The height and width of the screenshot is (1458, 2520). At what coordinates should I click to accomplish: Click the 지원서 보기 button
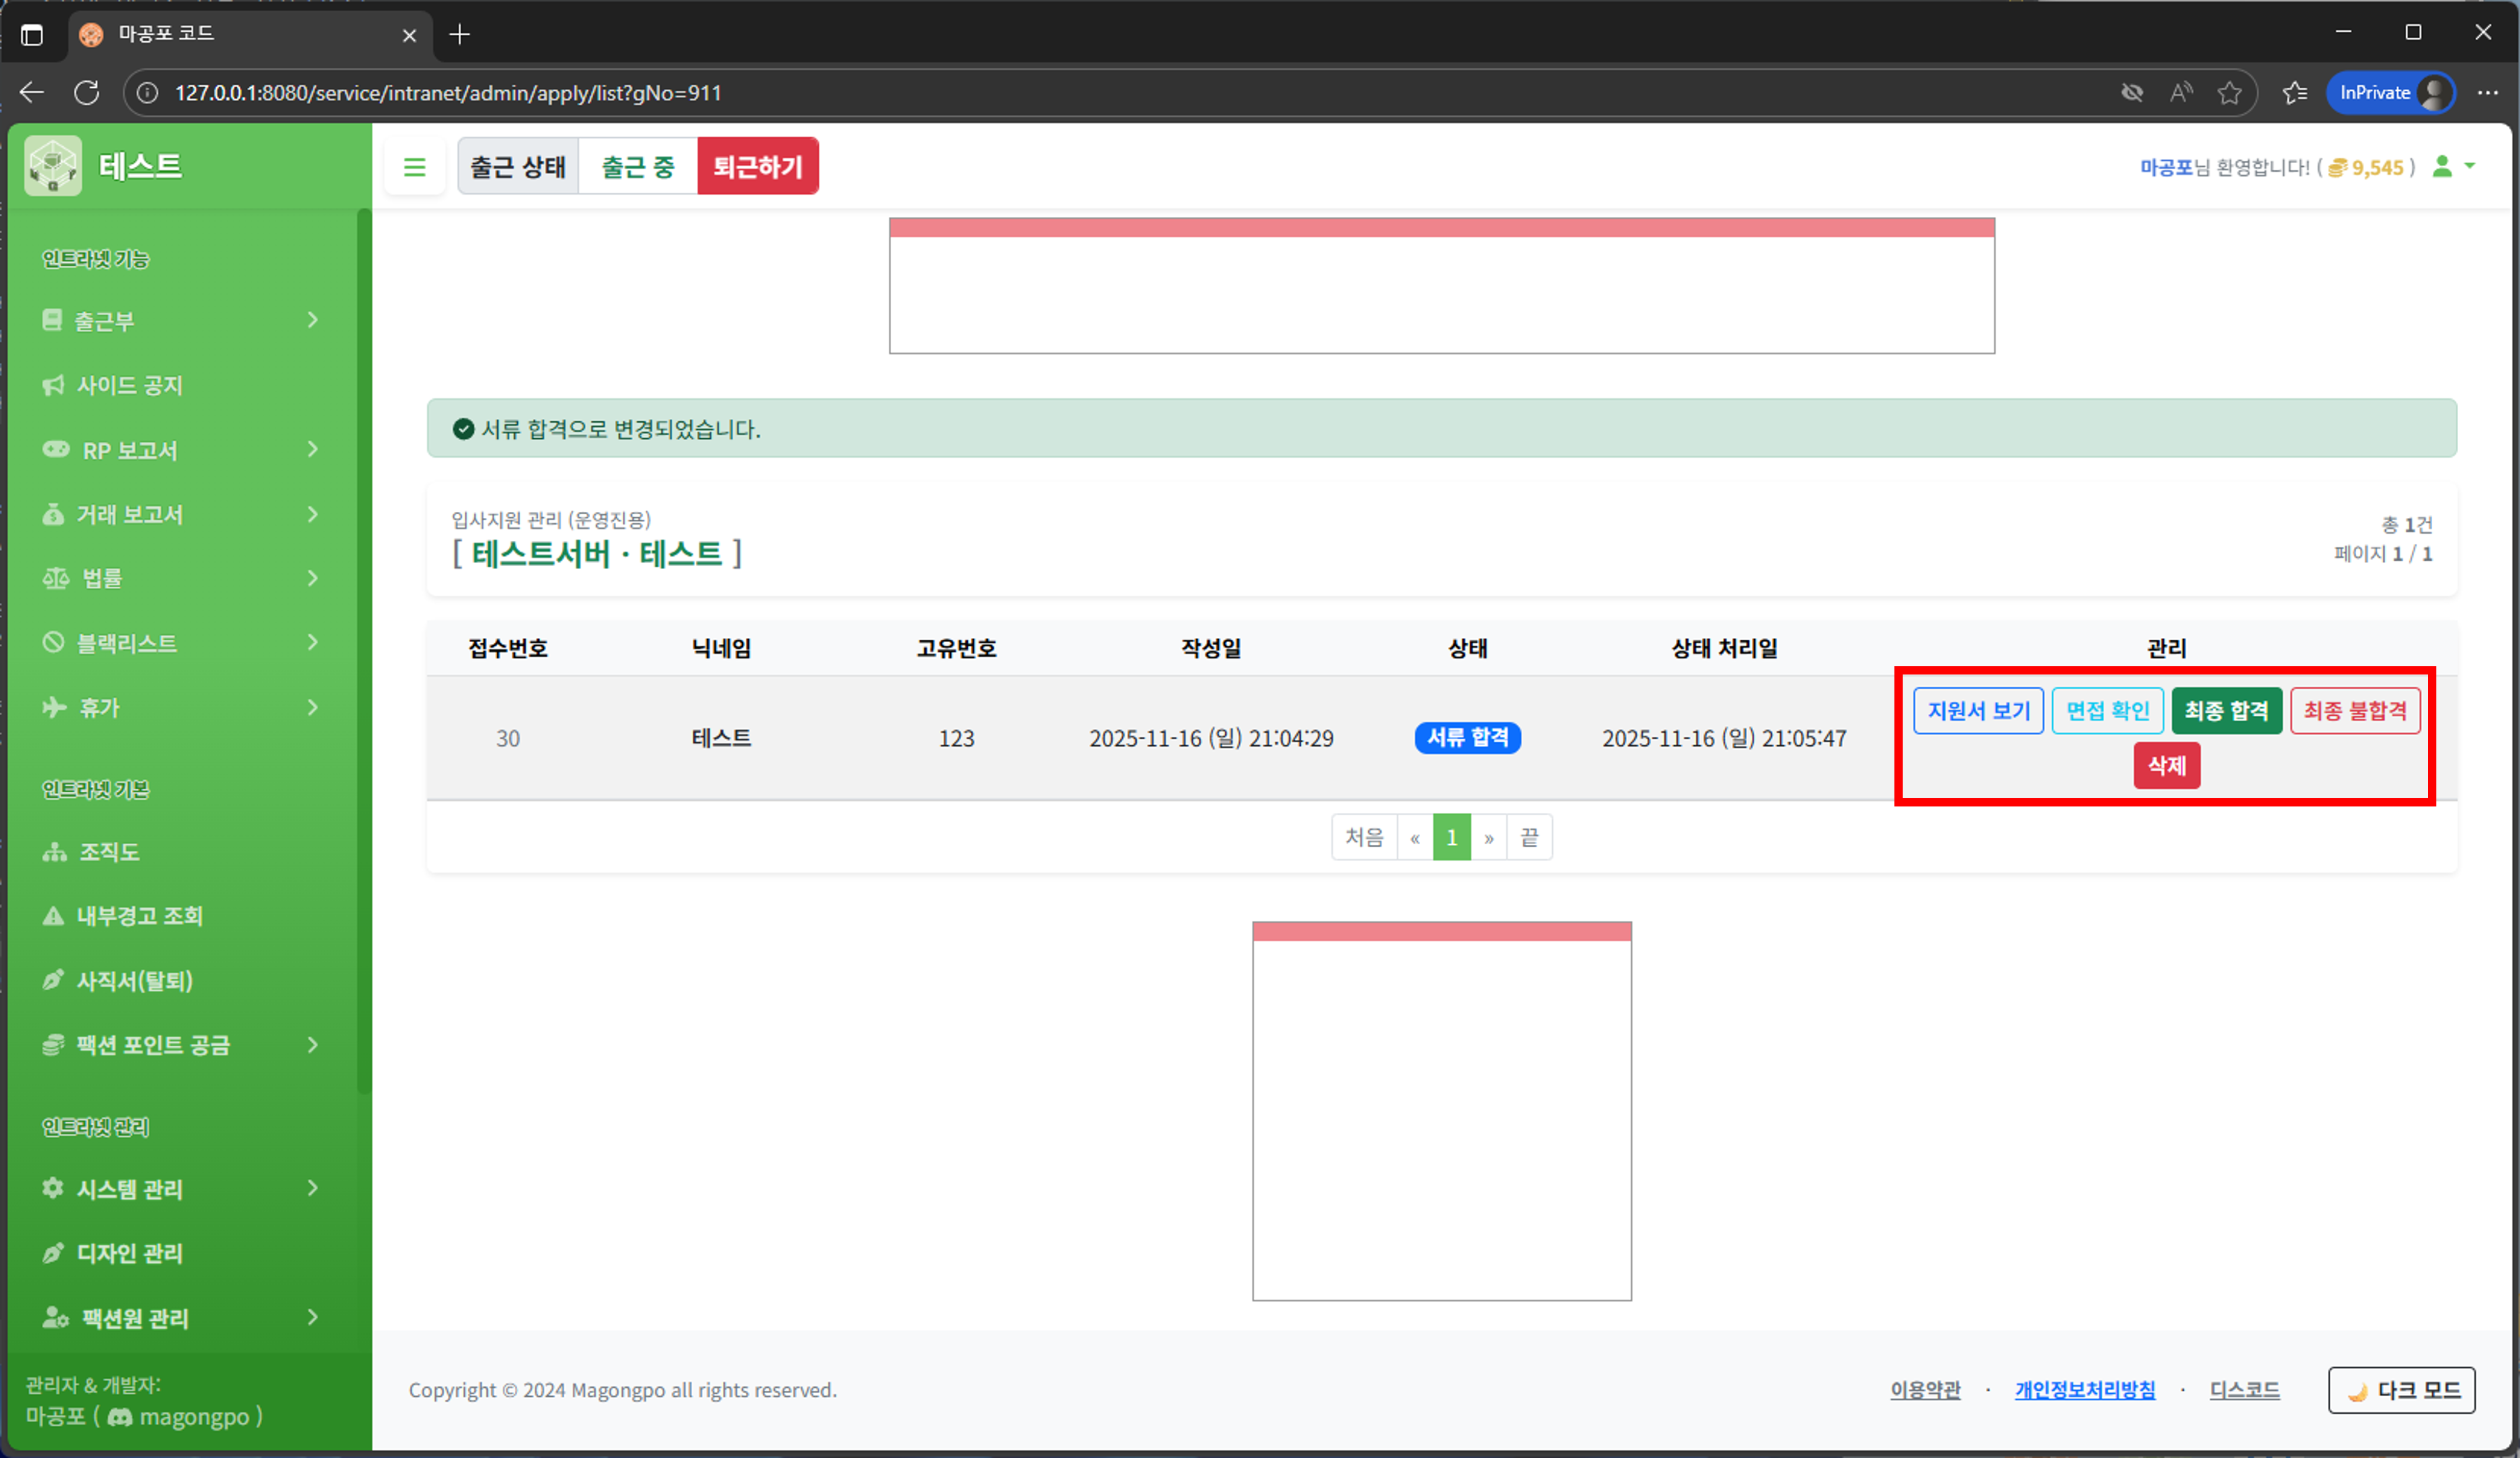tap(1978, 711)
